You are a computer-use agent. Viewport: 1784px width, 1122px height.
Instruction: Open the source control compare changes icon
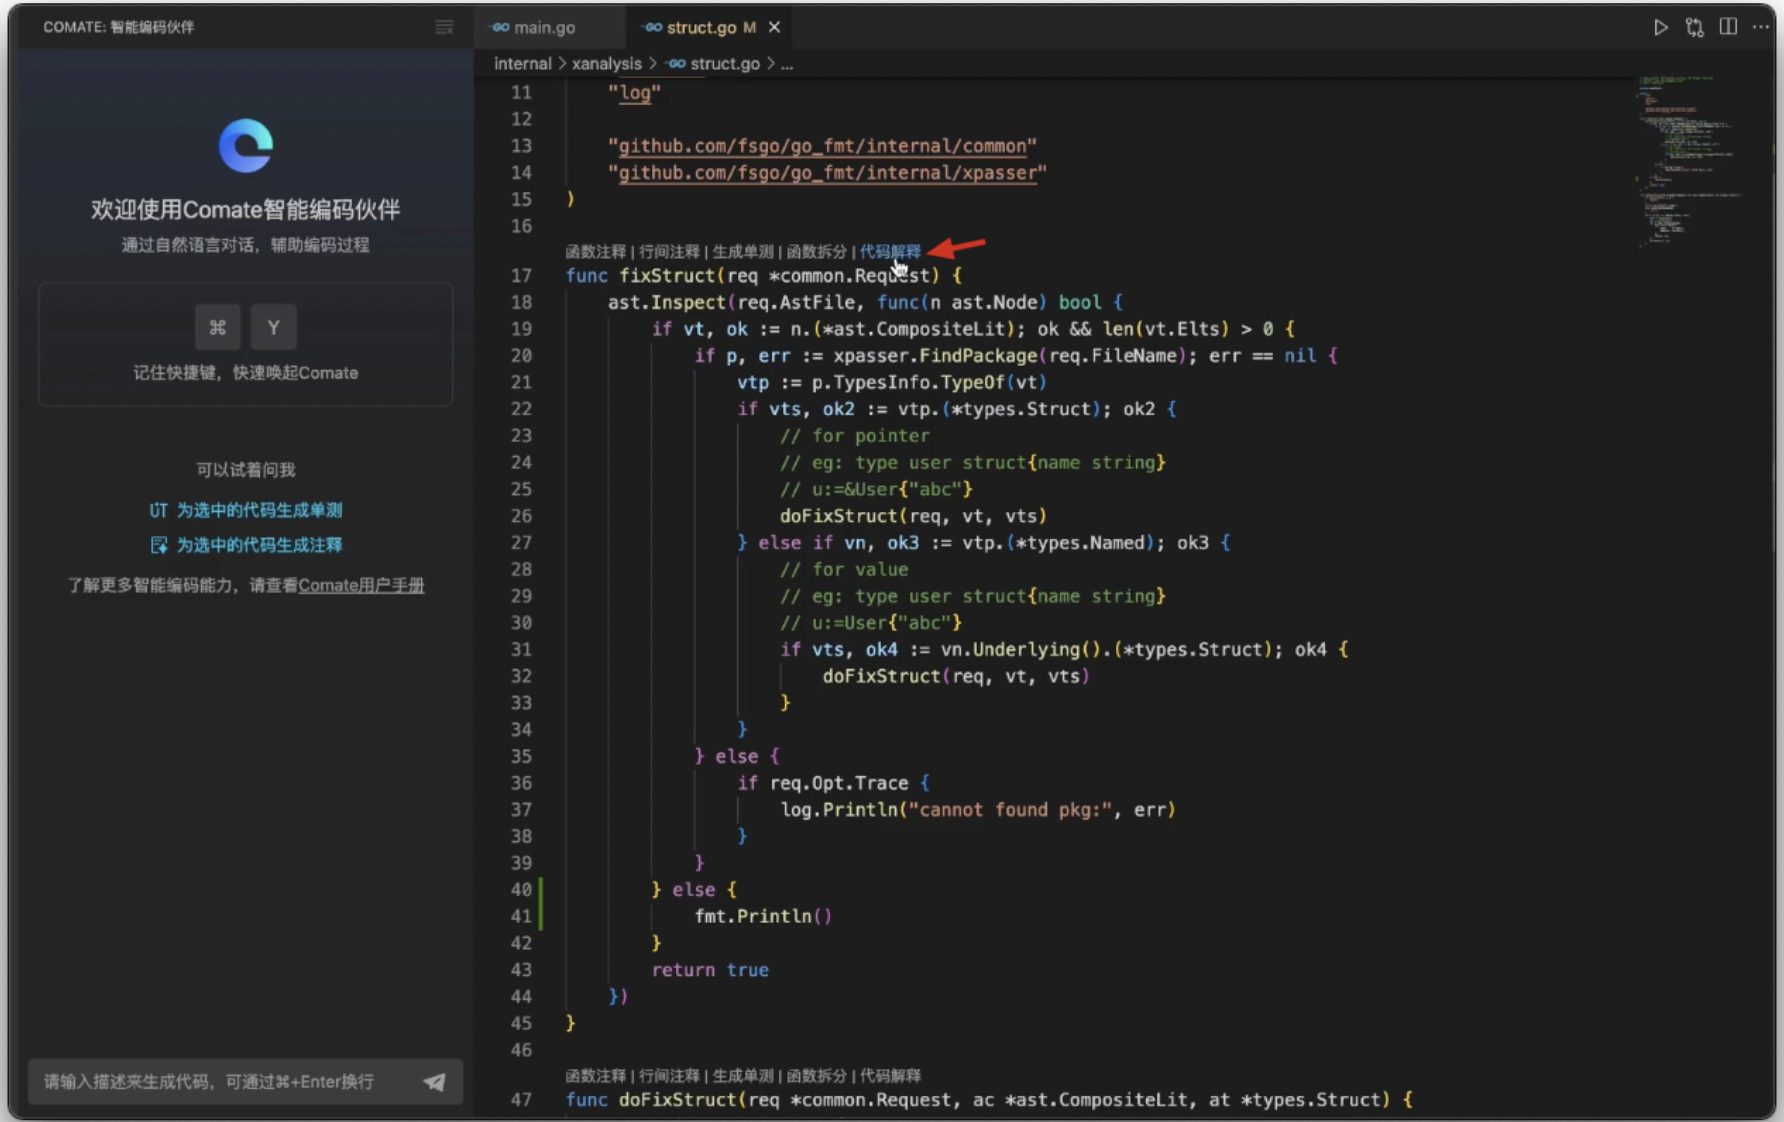pos(1694,27)
